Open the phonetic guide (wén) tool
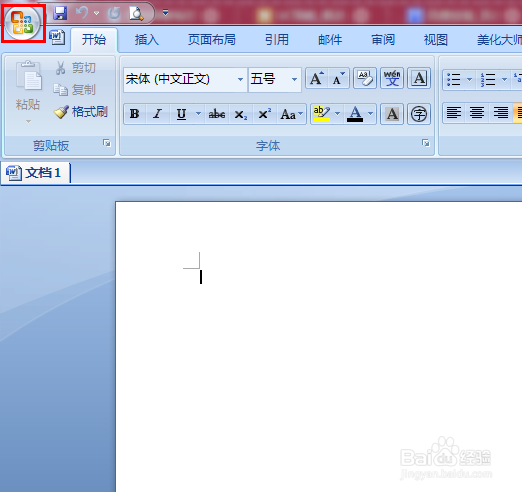Image resolution: width=522 pixels, height=492 pixels. coord(392,78)
